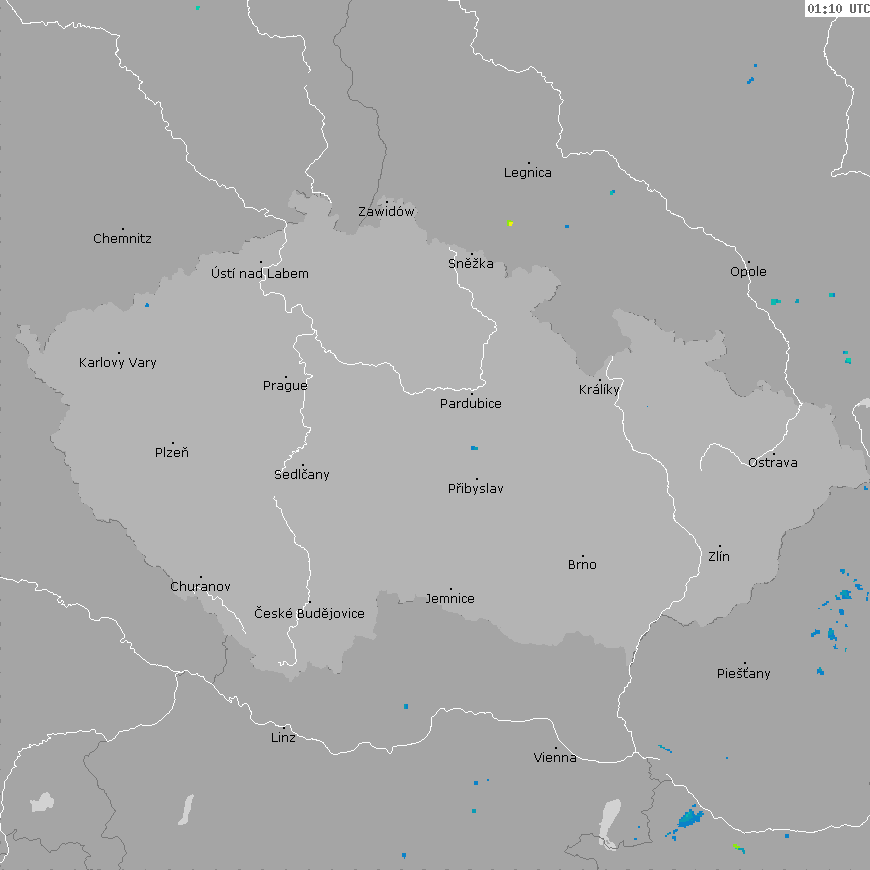Select the Prague city label
Image resolution: width=870 pixels, height=870 pixels.
point(285,386)
